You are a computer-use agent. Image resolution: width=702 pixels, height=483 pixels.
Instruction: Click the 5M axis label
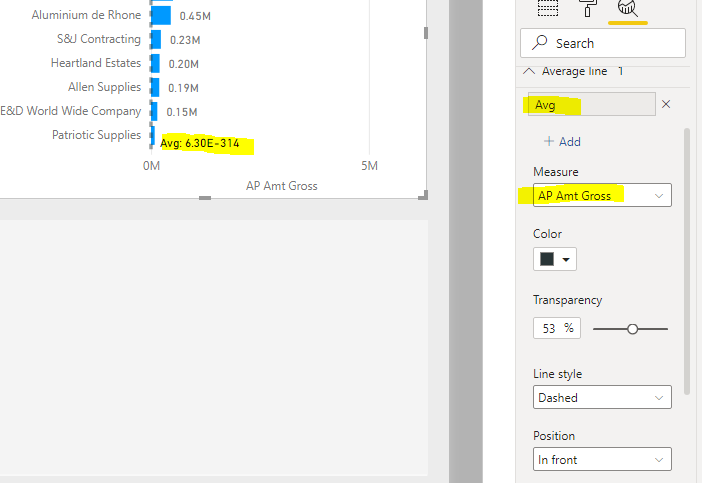(369, 166)
